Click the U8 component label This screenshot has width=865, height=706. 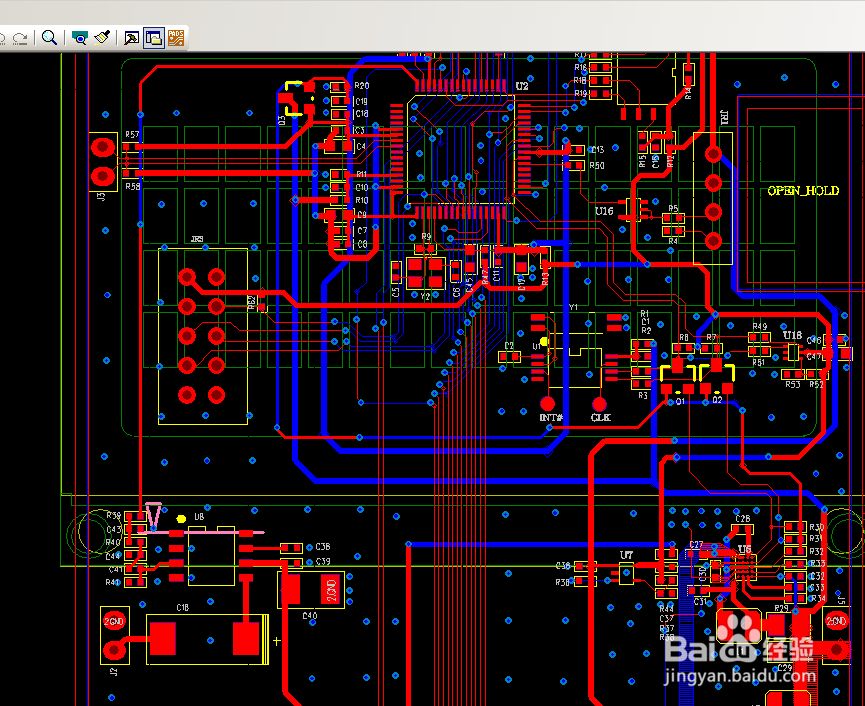pyautogui.click(x=199, y=517)
